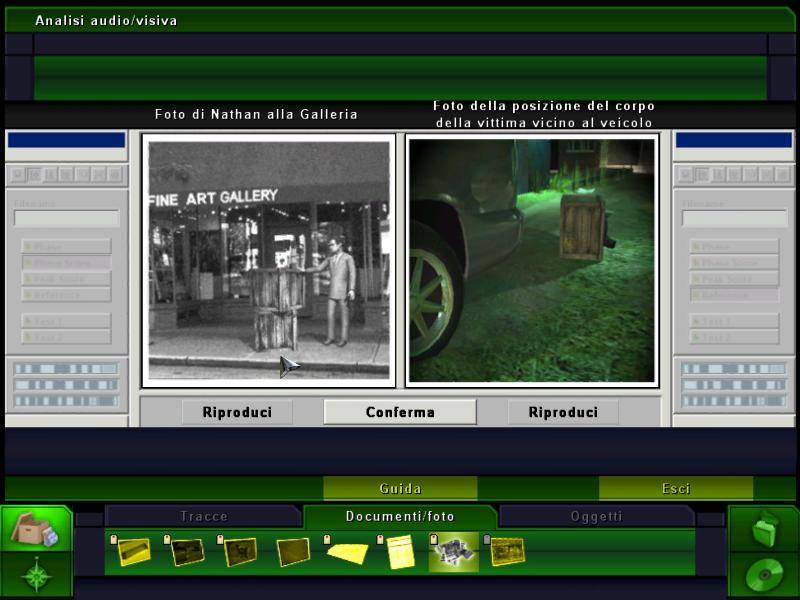Open the green case folder icon
Screen dimensions: 800x600
[x=763, y=528]
